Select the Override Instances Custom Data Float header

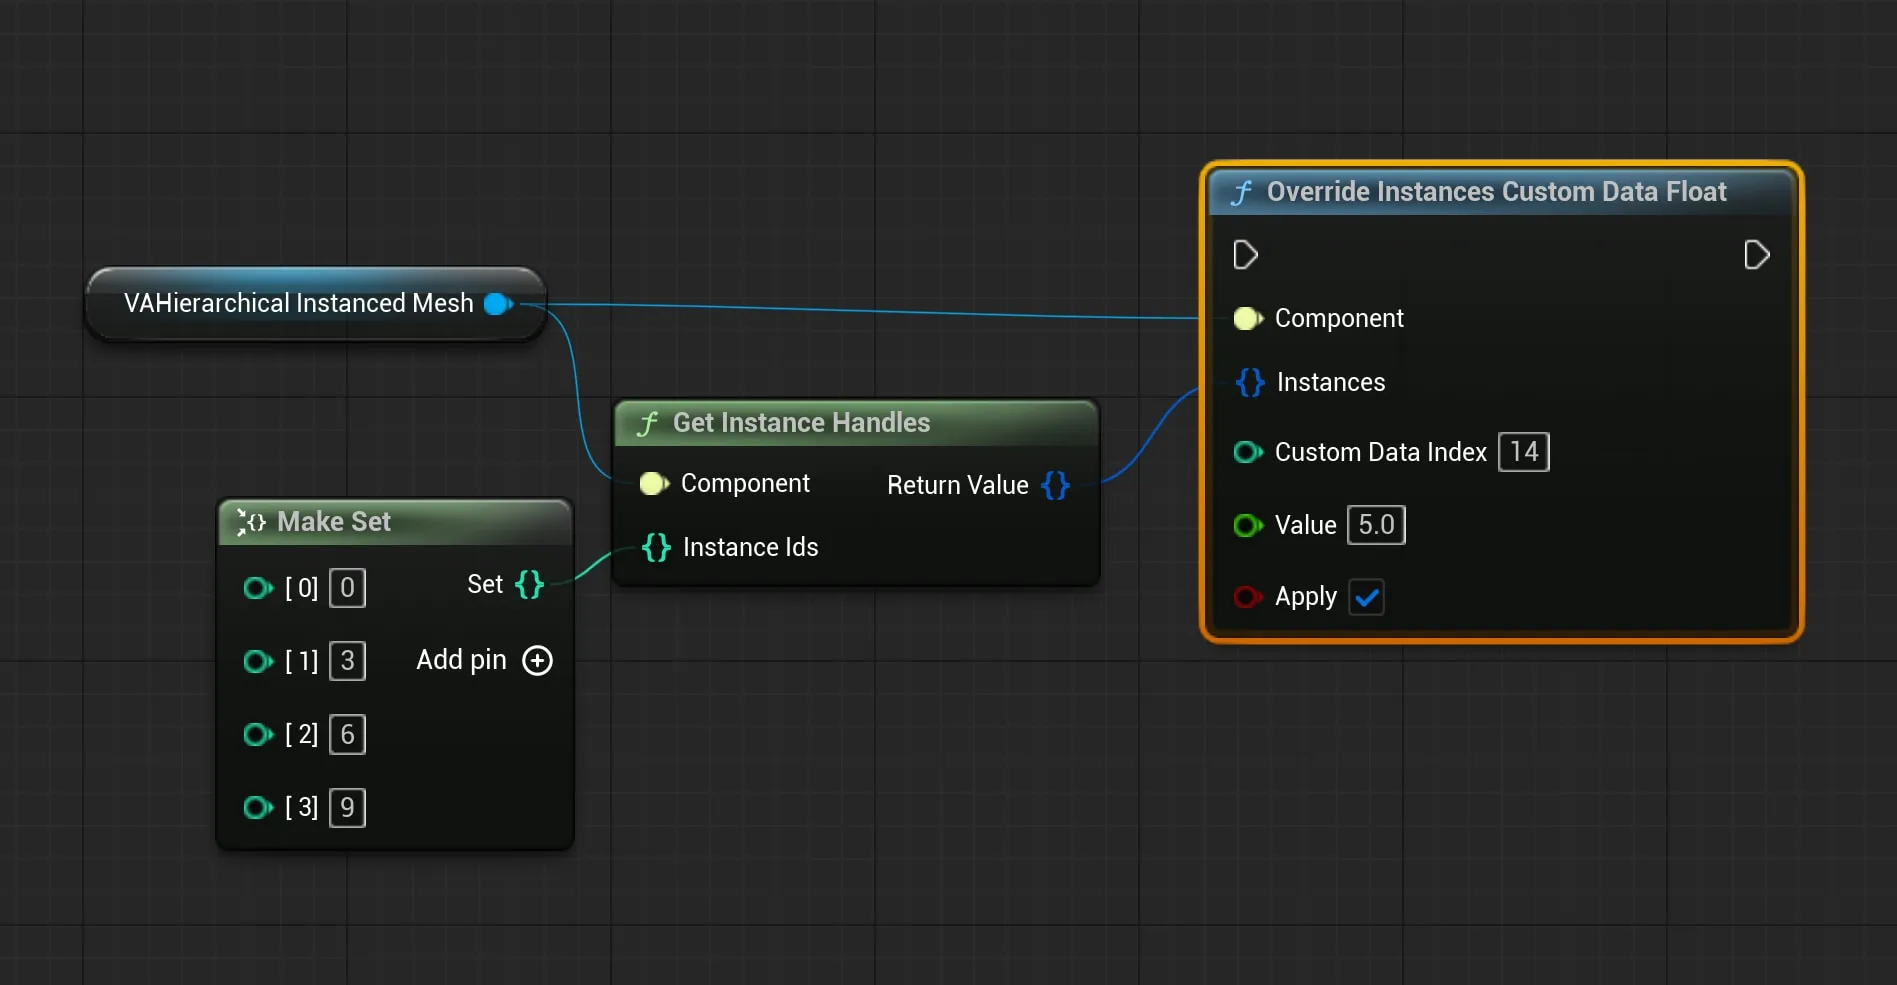(1501, 192)
